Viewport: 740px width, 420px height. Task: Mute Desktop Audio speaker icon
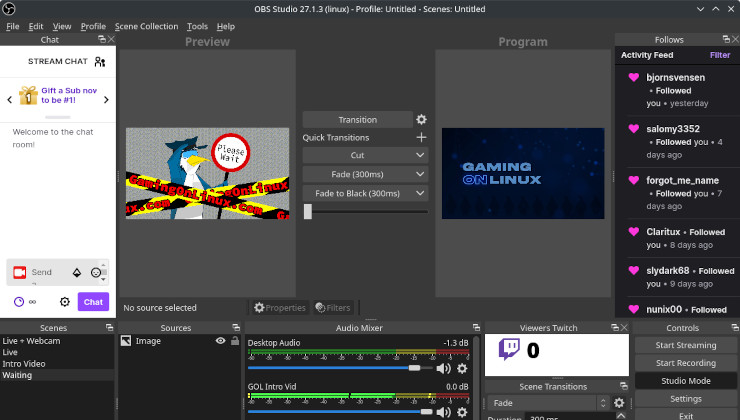(443, 369)
